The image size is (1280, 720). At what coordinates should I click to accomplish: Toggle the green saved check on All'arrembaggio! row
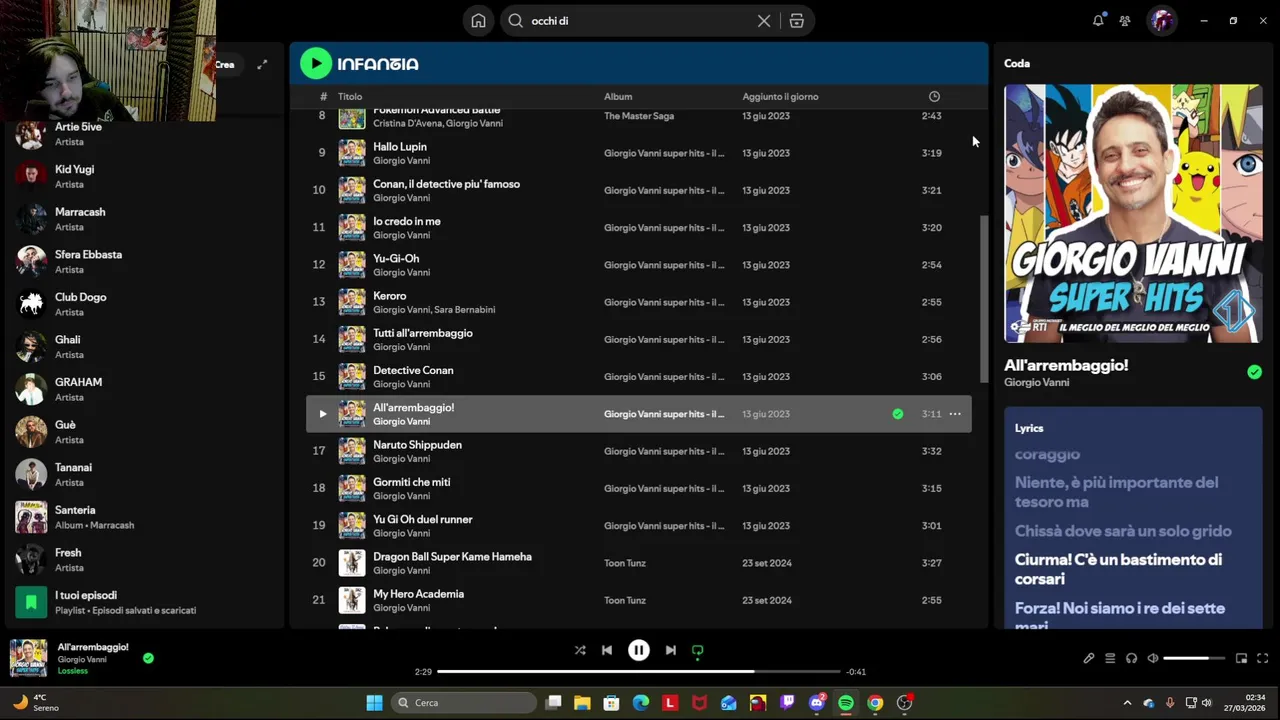[897, 414]
